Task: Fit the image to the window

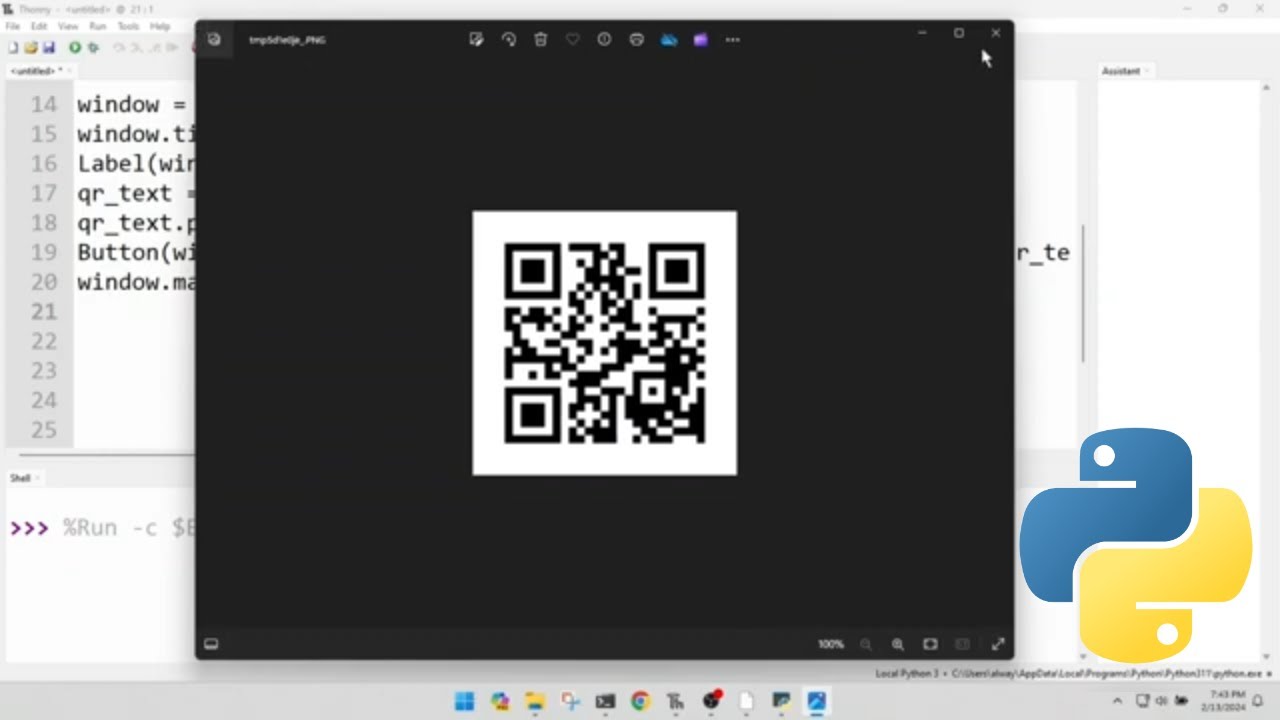Action: coord(930,644)
